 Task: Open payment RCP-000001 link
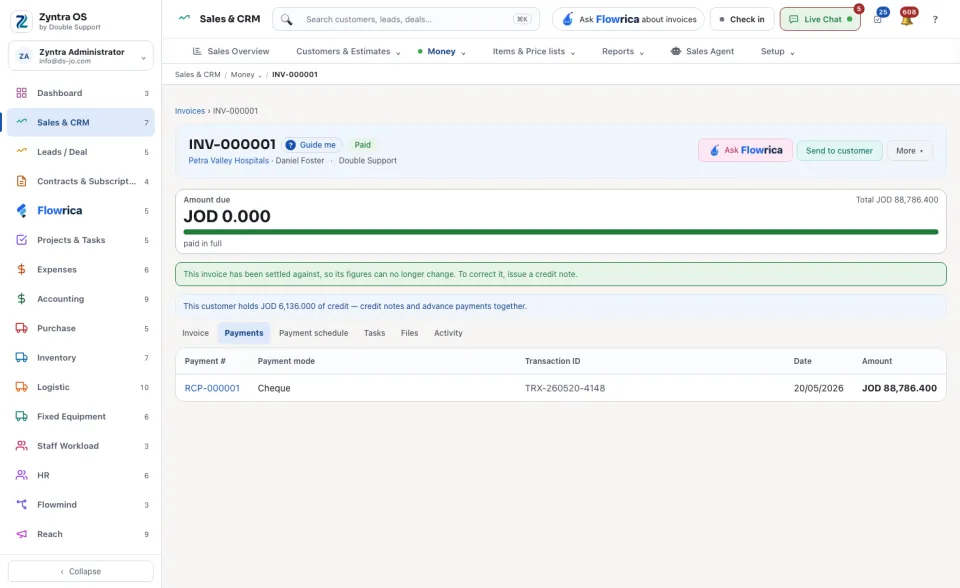212,388
